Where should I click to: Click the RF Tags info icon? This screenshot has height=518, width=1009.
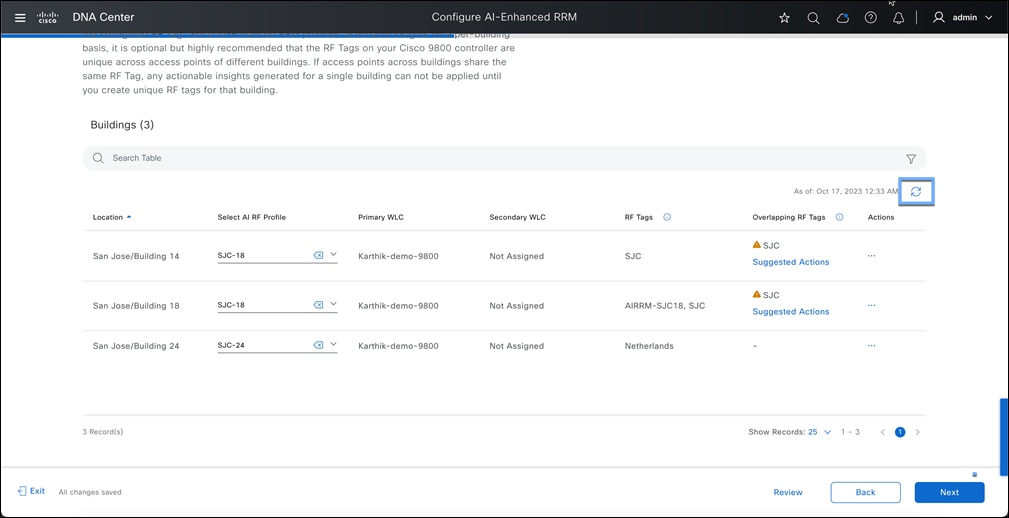point(667,217)
